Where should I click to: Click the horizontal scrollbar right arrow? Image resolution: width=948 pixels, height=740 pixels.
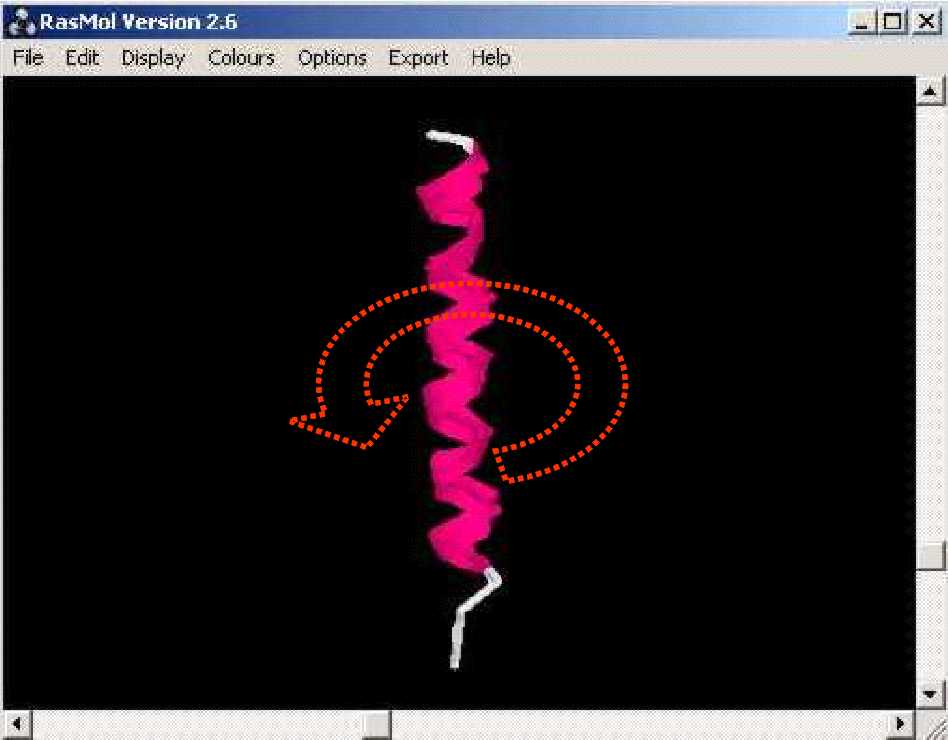tap(903, 723)
